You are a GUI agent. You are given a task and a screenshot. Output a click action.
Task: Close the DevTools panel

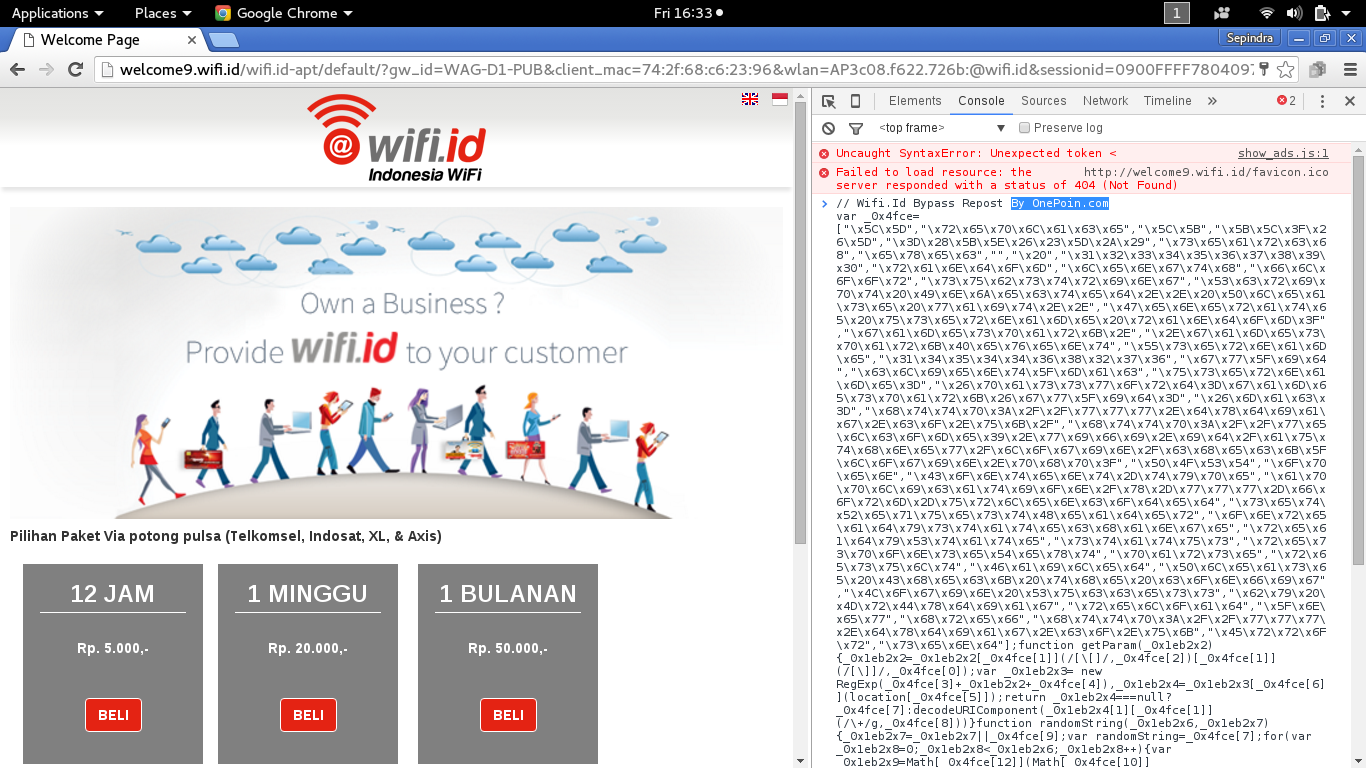tap(1349, 101)
